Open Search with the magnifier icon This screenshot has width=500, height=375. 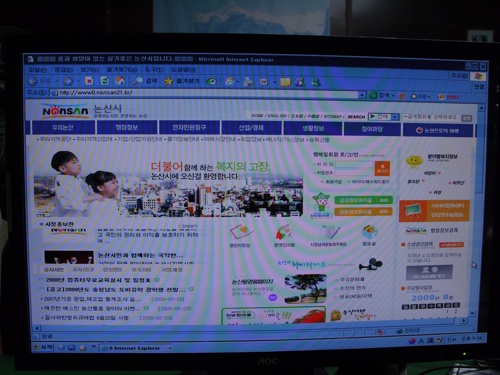coord(137,81)
